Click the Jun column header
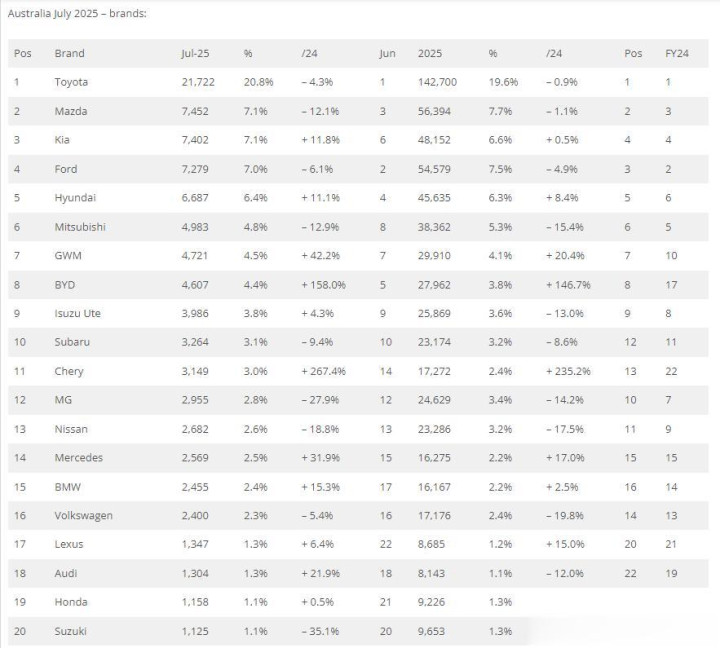 click(388, 53)
